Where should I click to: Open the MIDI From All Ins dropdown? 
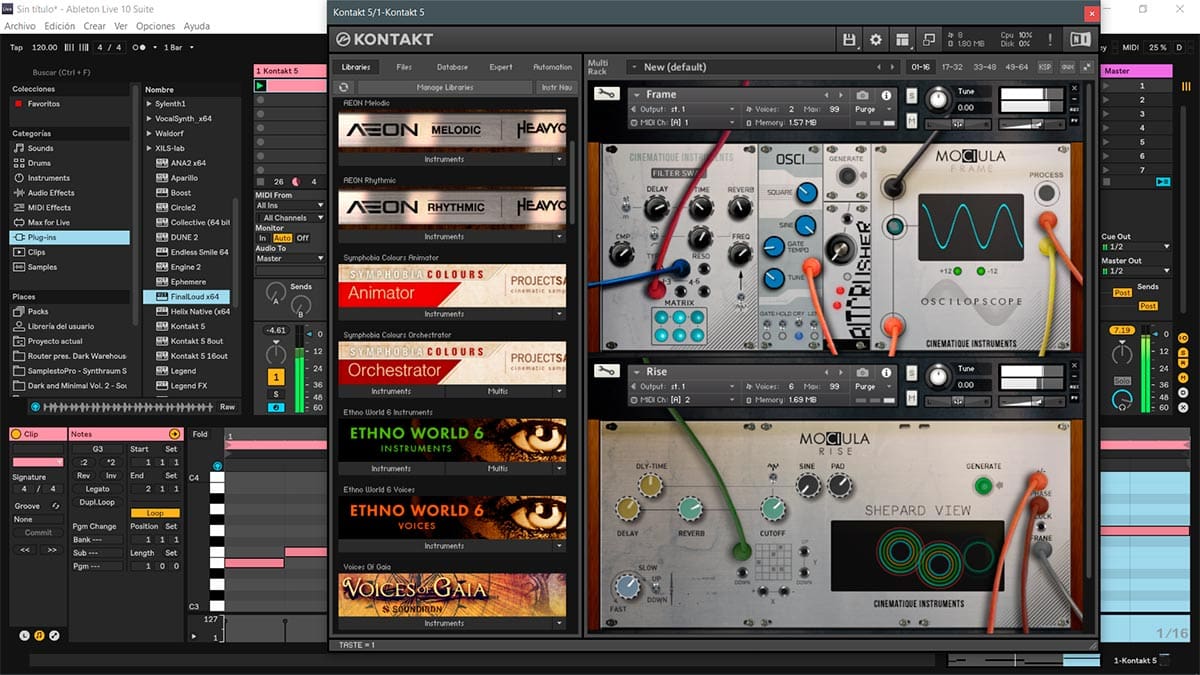click(291, 205)
